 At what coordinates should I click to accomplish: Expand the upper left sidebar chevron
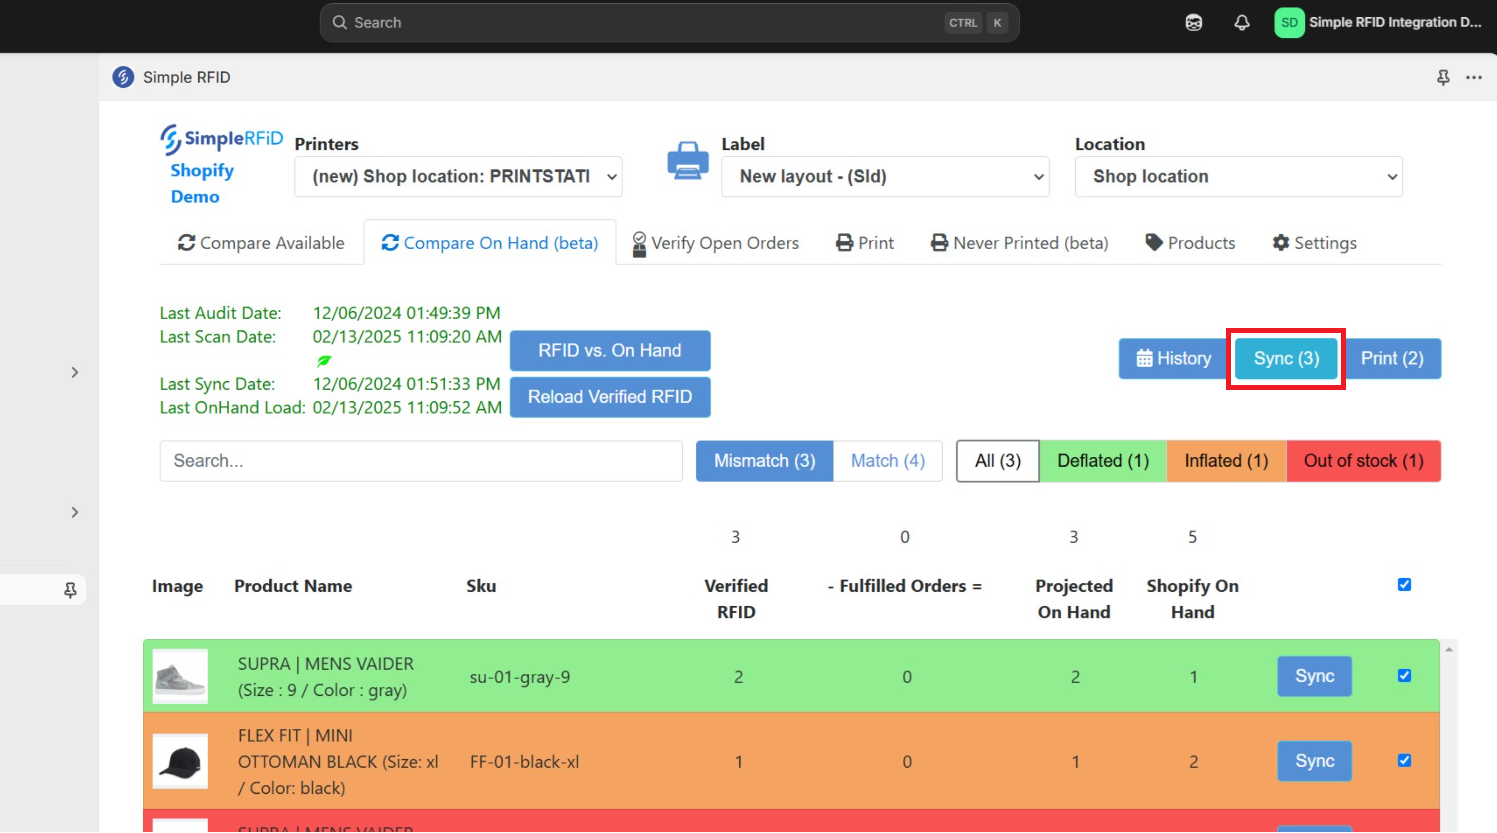click(75, 372)
